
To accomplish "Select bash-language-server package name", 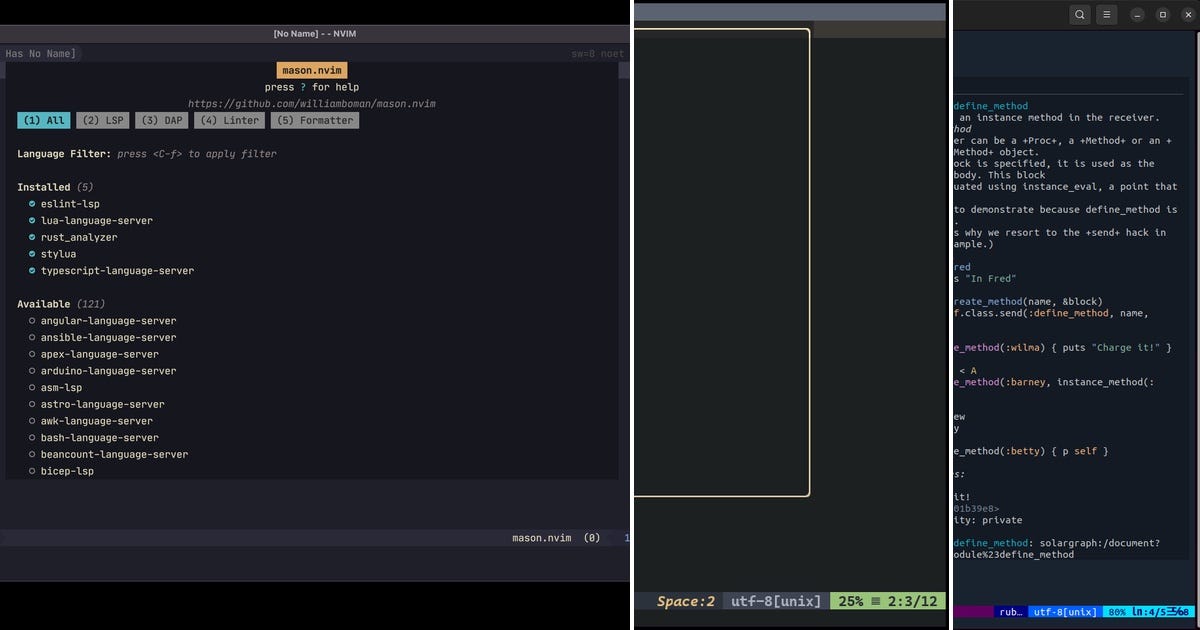I will coord(100,437).
